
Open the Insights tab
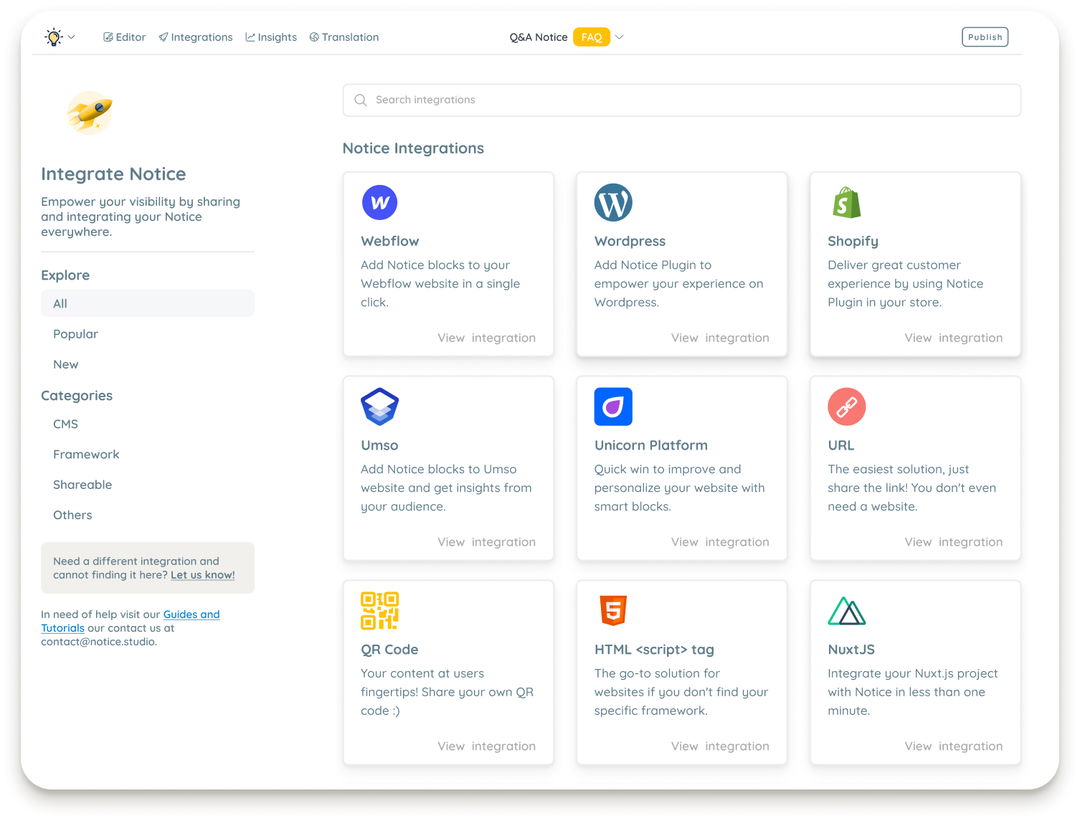click(x=271, y=37)
